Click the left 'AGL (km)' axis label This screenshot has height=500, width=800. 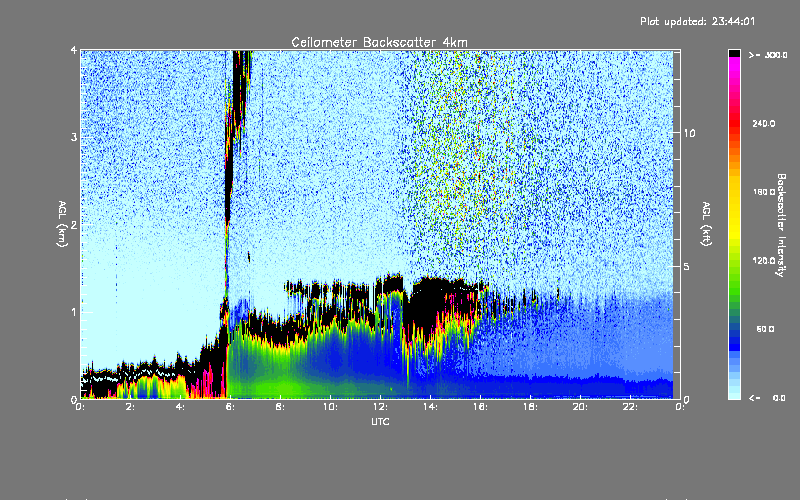click(x=62, y=224)
